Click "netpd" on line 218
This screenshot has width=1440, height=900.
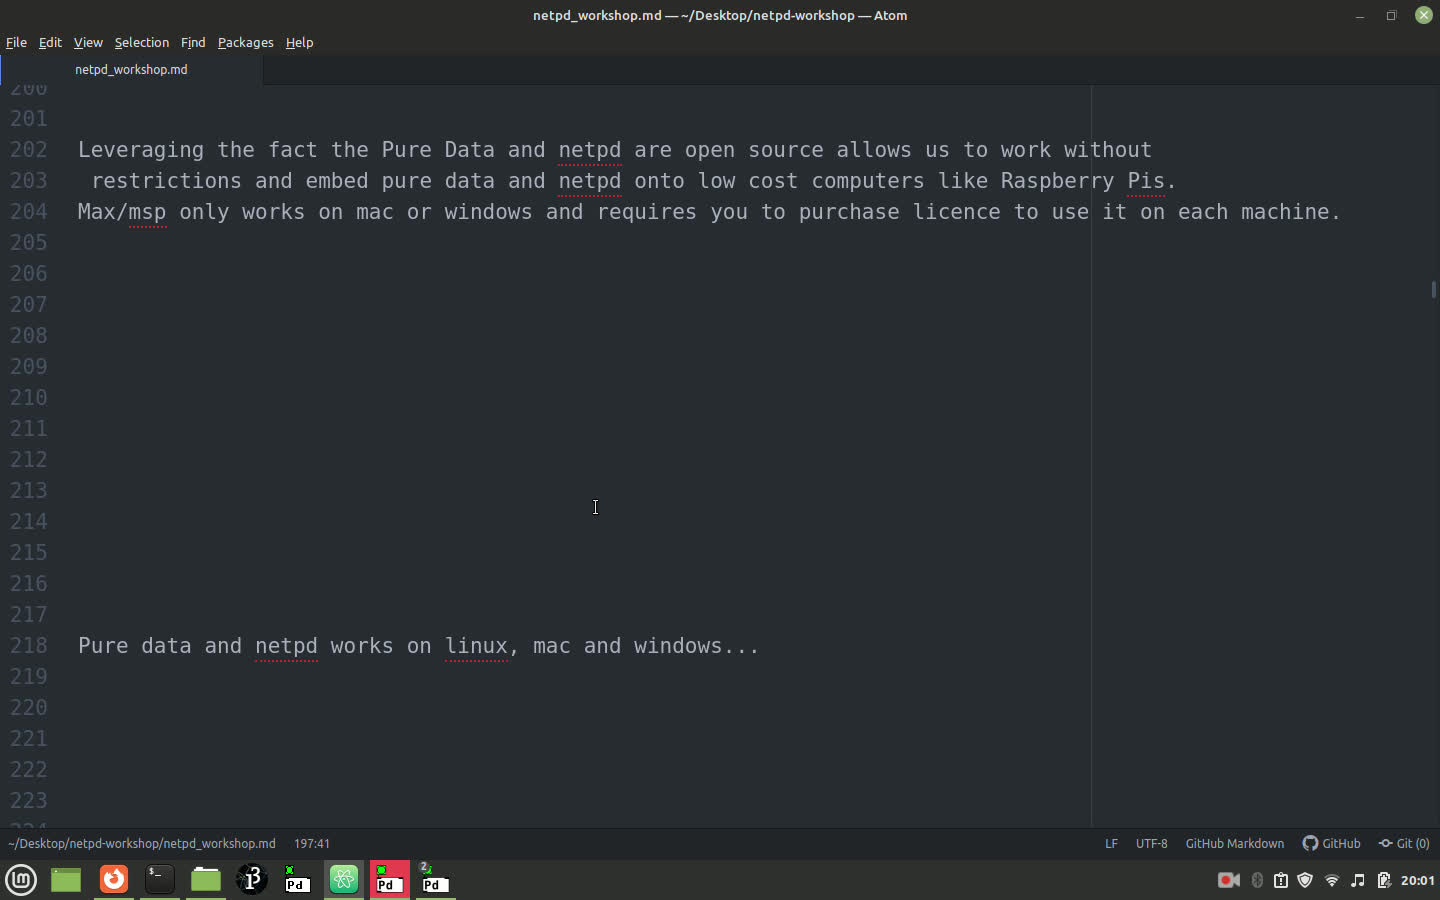click(x=286, y=646)
